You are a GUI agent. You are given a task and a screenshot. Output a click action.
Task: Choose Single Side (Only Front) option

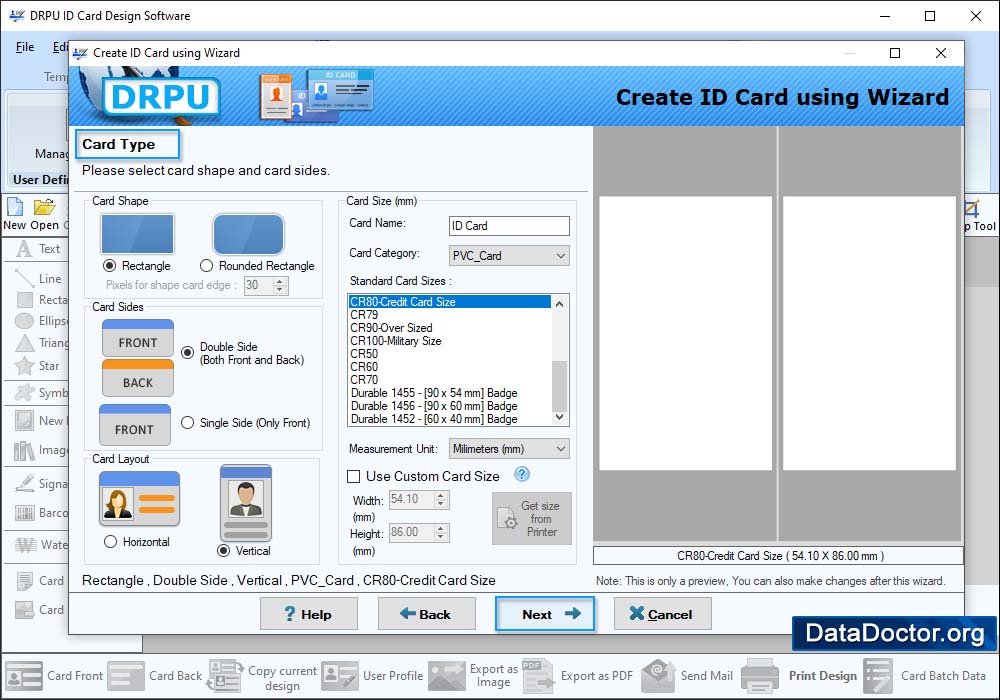pyautogui.click(x=188, y=423)
